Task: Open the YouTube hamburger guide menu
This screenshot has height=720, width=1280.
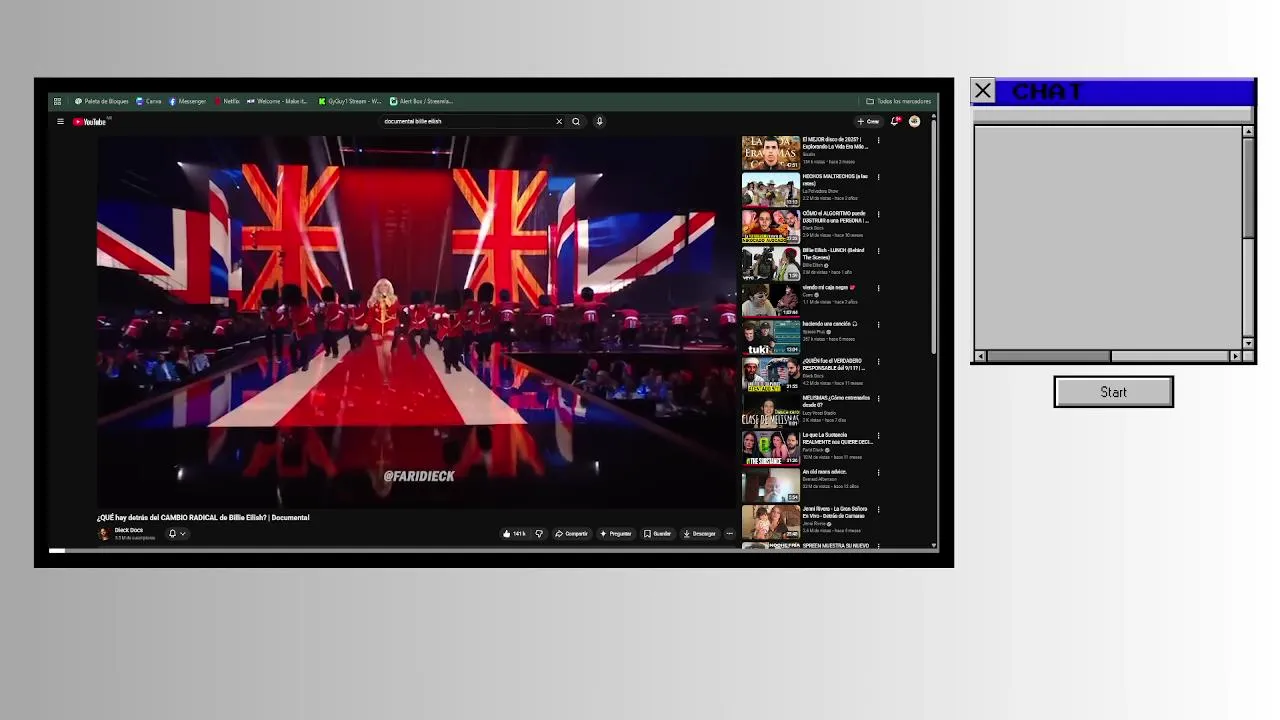Action: coord(60,122)
